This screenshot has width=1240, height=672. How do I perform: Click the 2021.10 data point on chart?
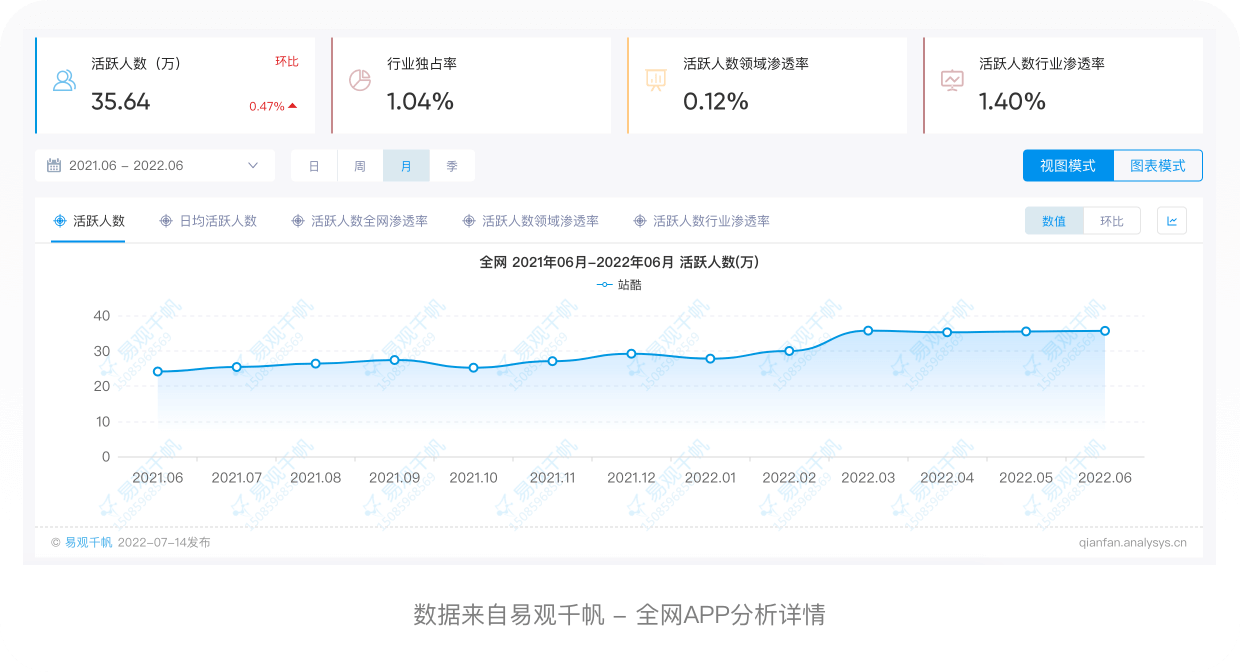click(x=474, y=368)
